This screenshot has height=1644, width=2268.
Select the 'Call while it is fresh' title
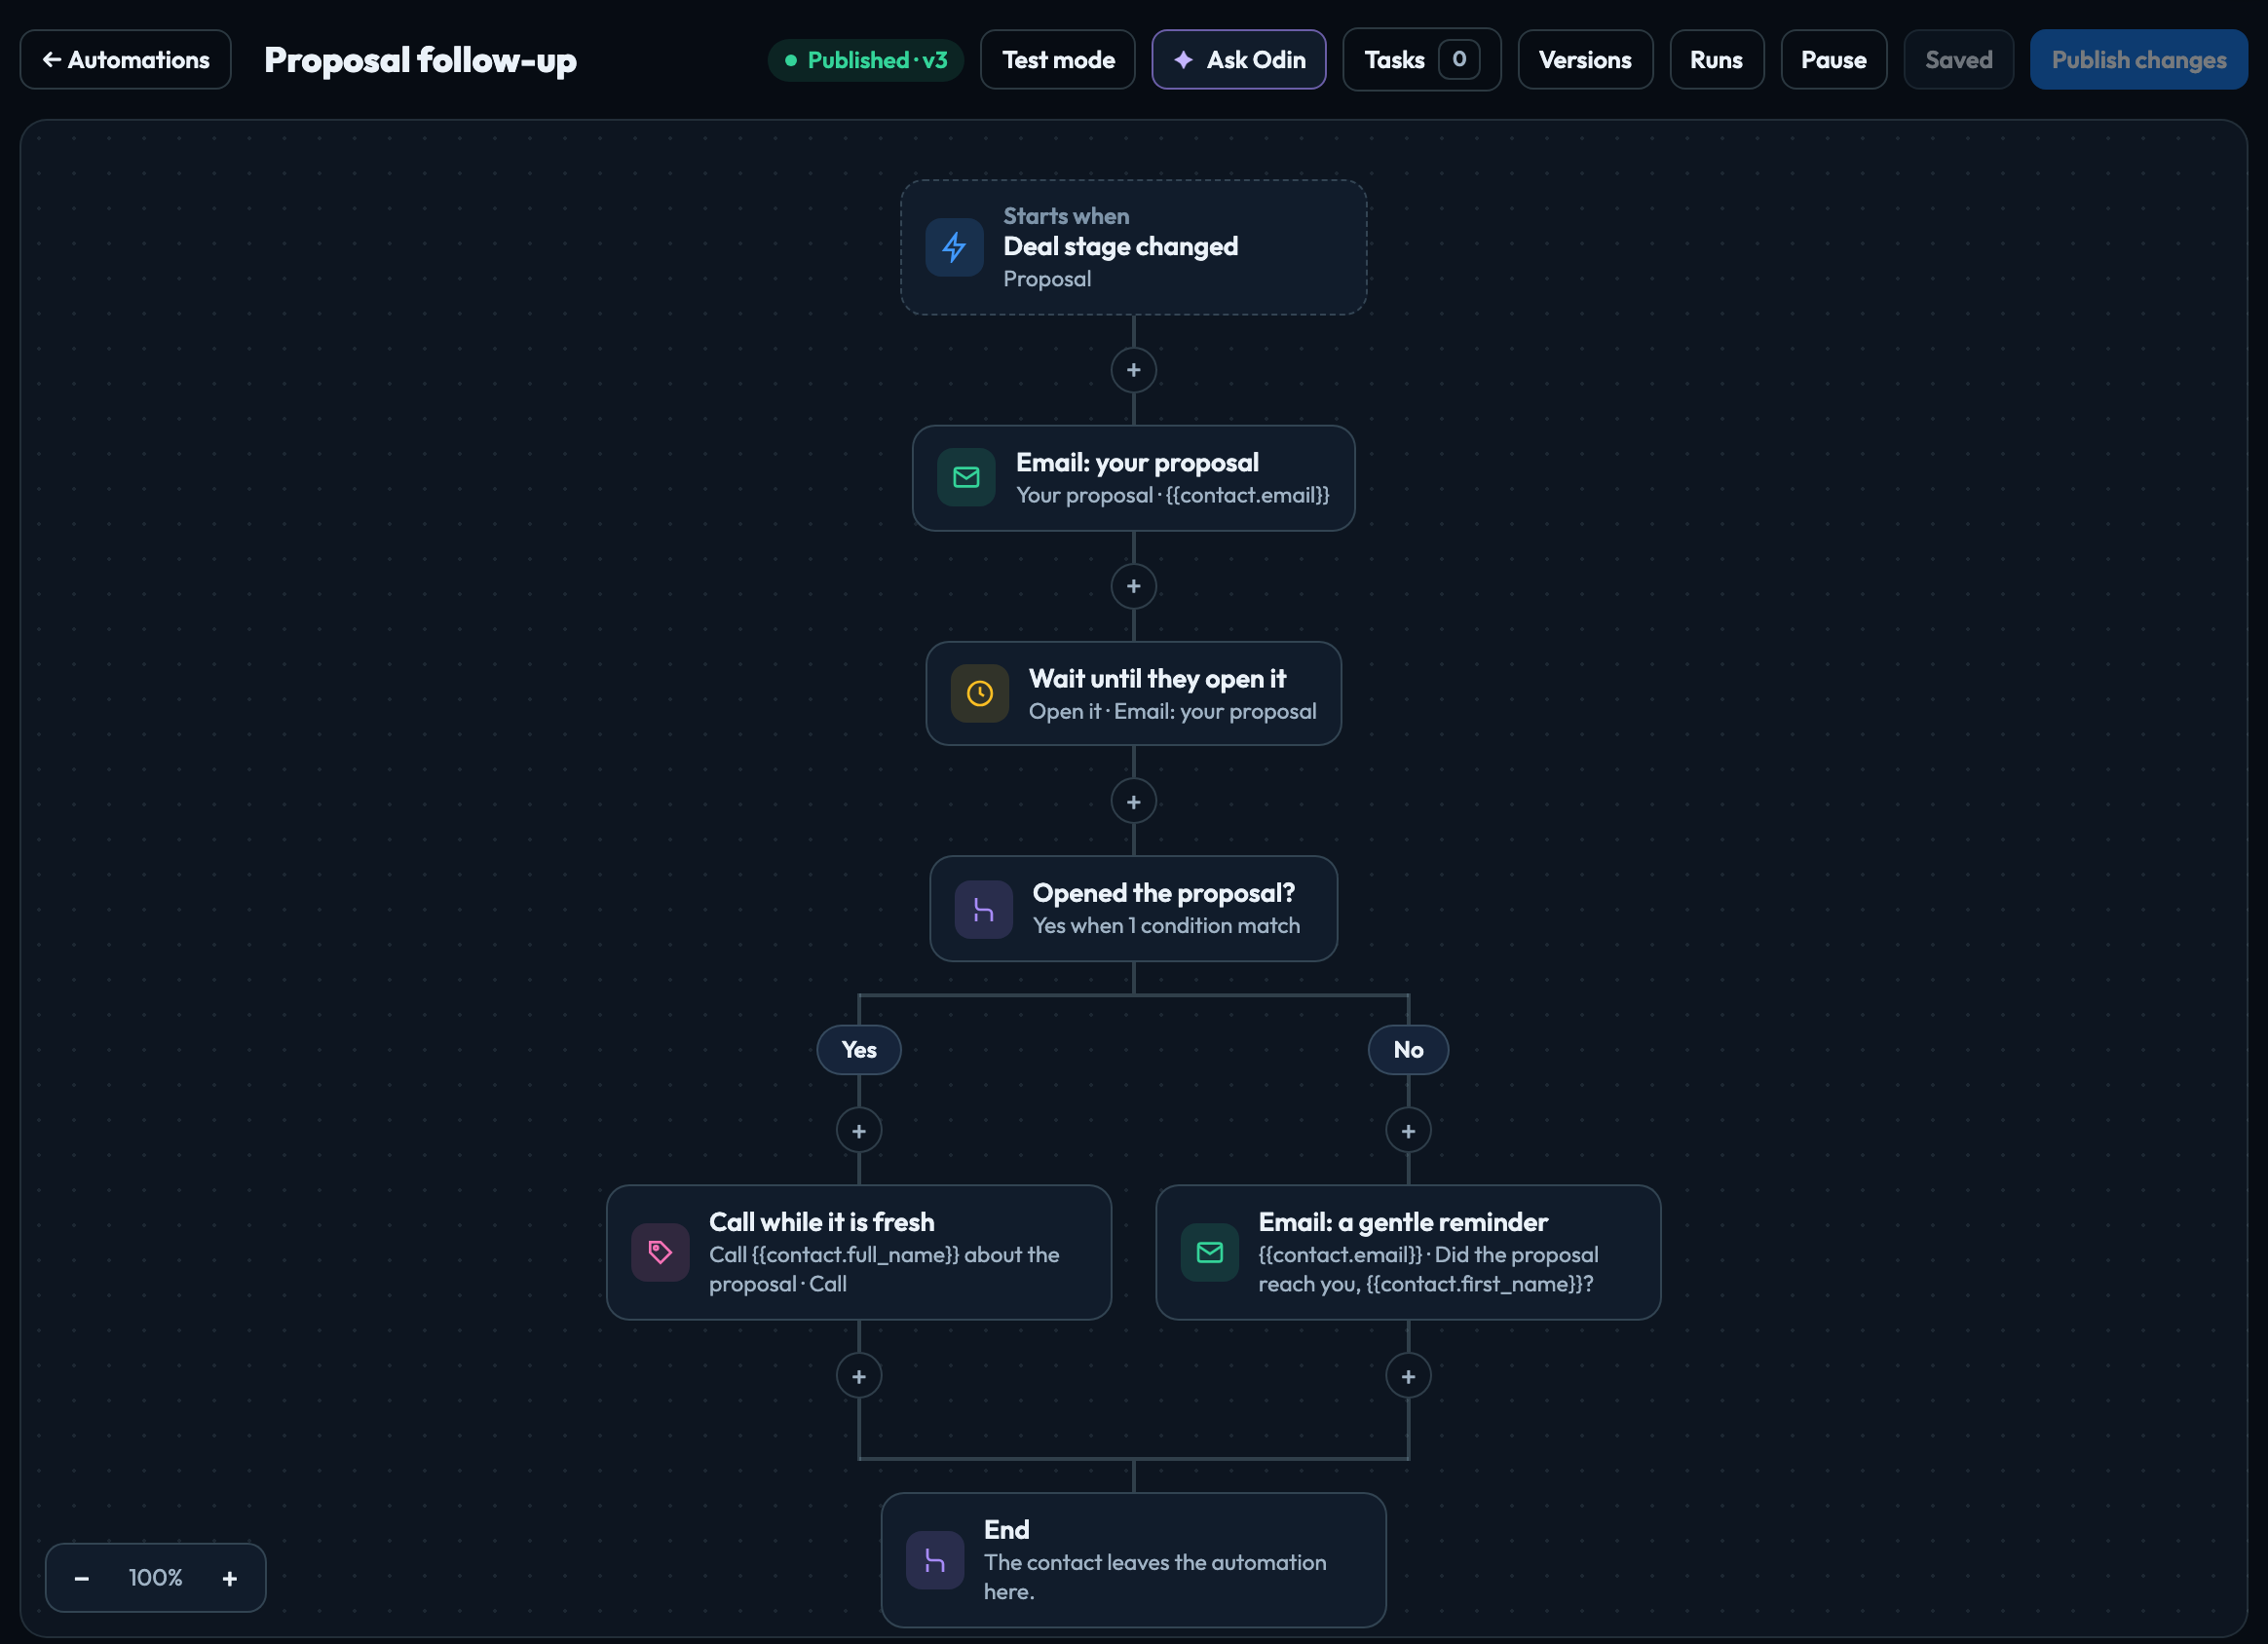(821, 1222)
